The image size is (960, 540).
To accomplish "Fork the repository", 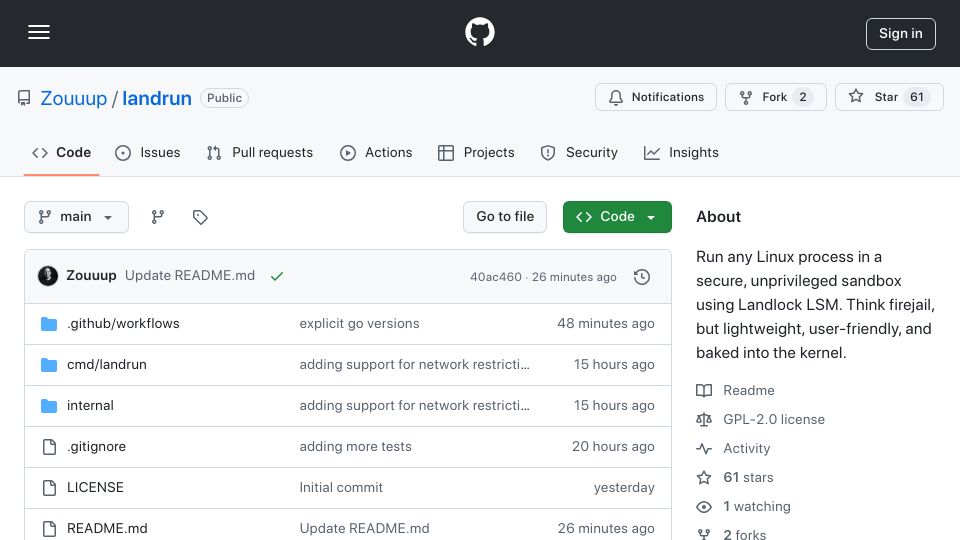I will click(776, 97).
